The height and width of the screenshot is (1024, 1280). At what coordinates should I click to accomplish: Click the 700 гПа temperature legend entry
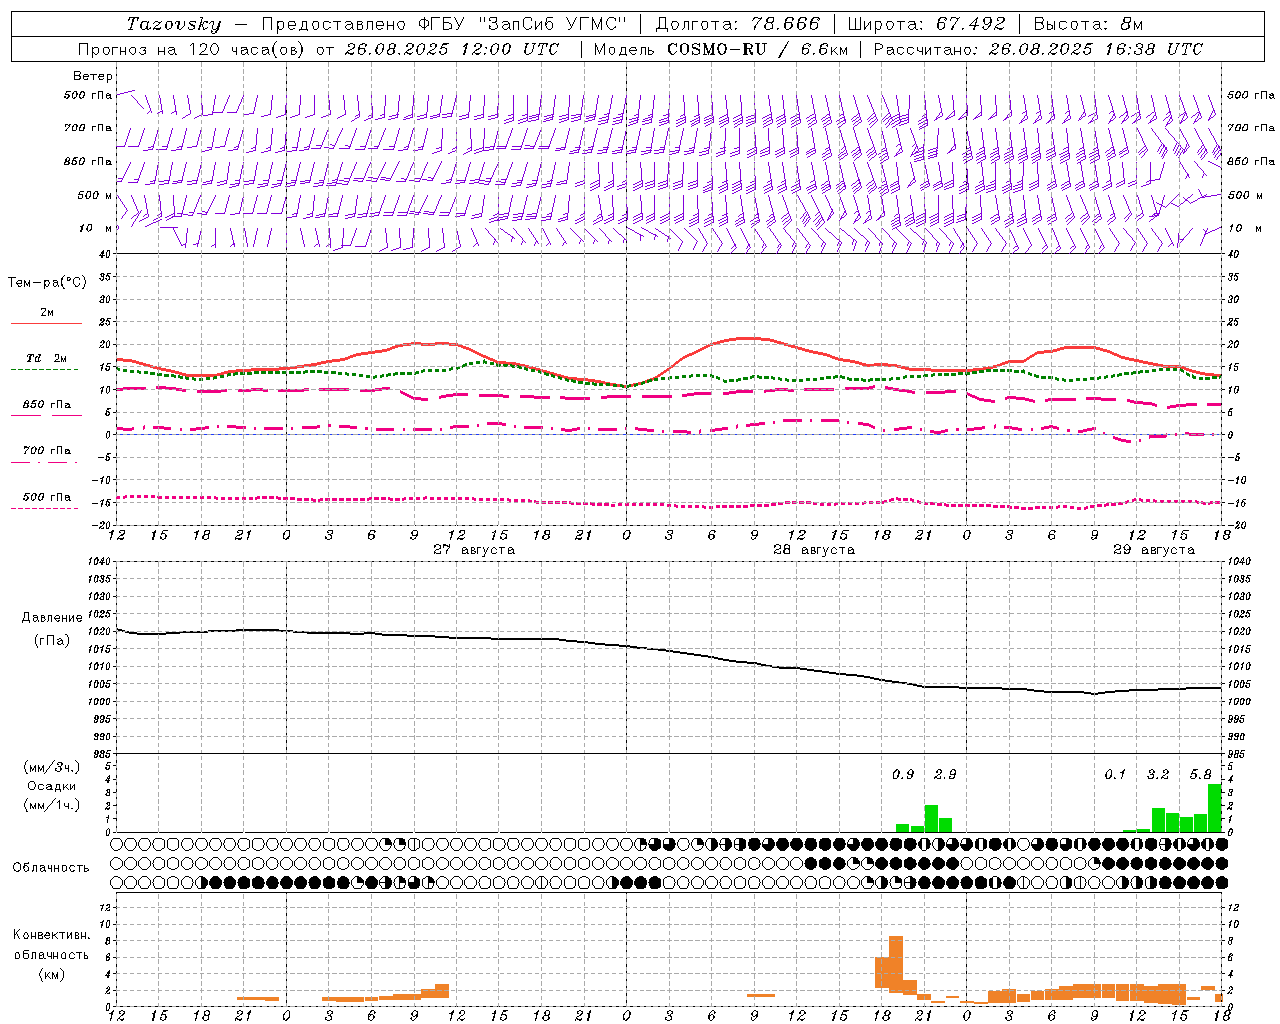[47, 450]
